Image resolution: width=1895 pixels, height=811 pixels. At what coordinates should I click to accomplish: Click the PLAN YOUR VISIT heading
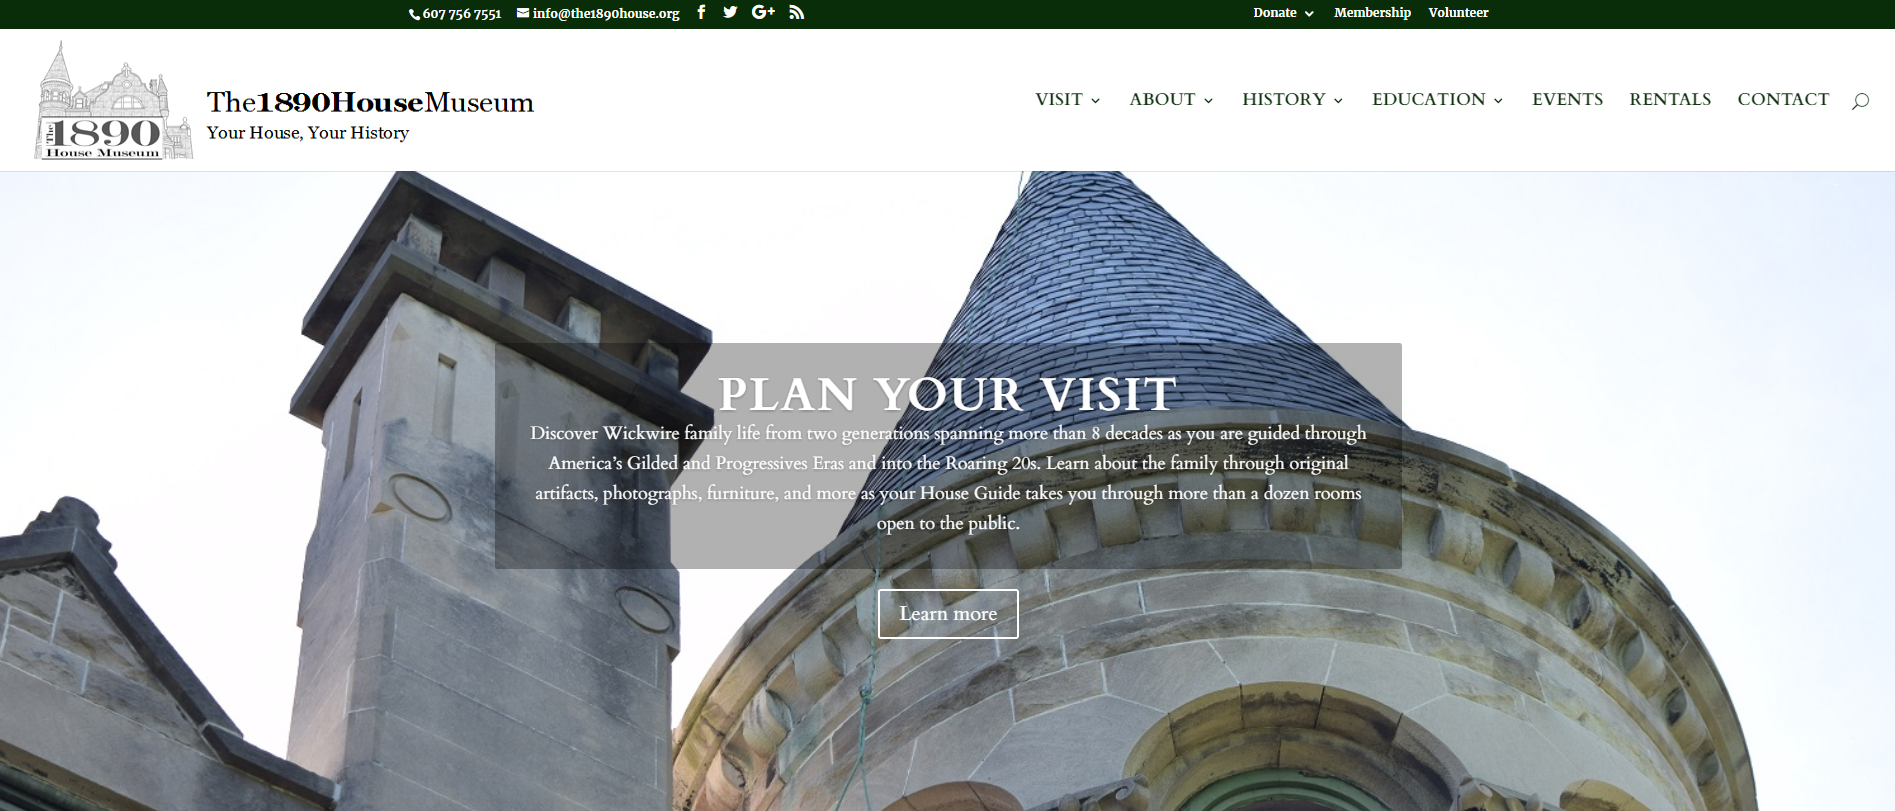click(x=948, y=394)
